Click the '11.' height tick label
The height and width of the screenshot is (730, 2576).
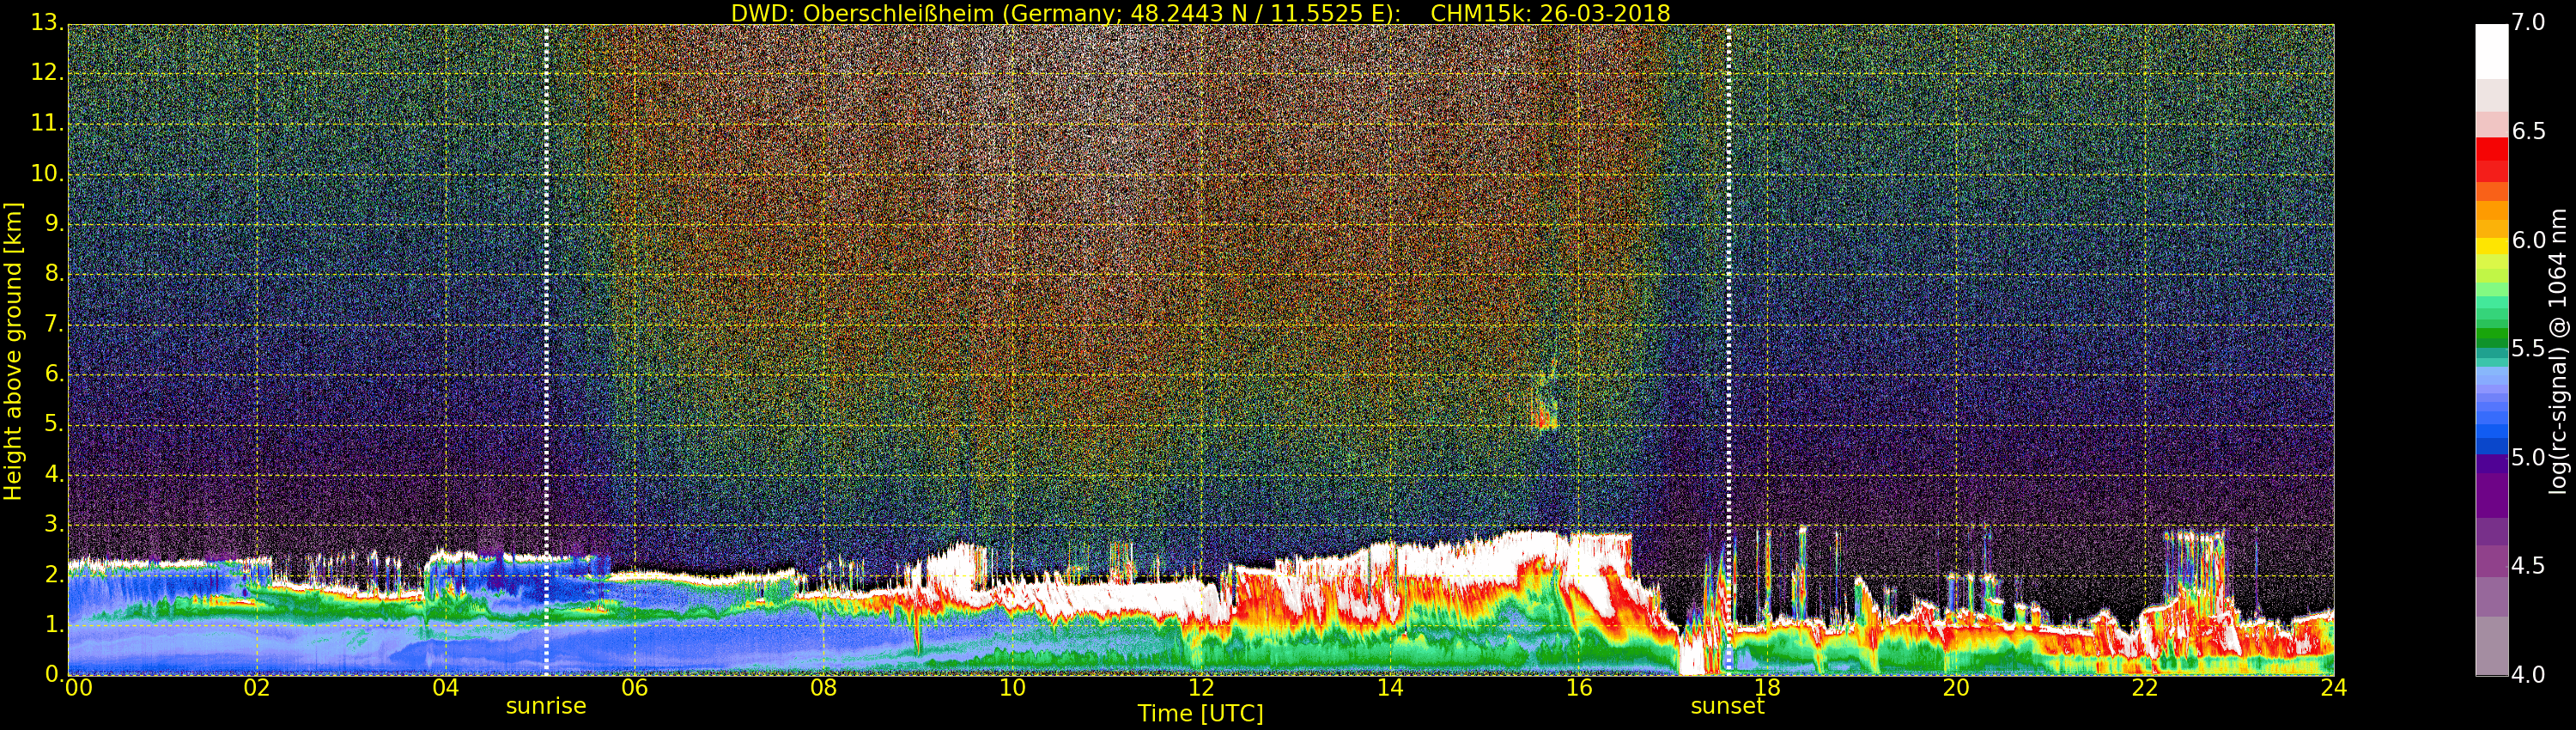47,123
